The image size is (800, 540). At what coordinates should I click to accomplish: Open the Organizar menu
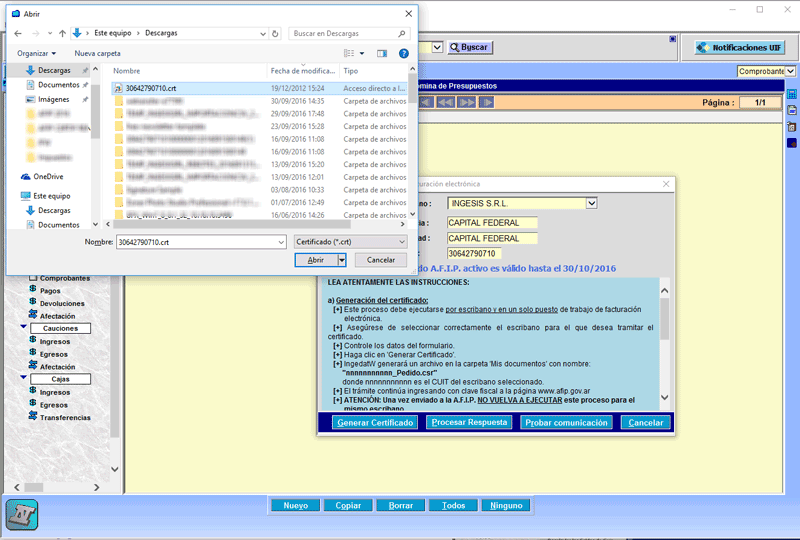point(37,53)
